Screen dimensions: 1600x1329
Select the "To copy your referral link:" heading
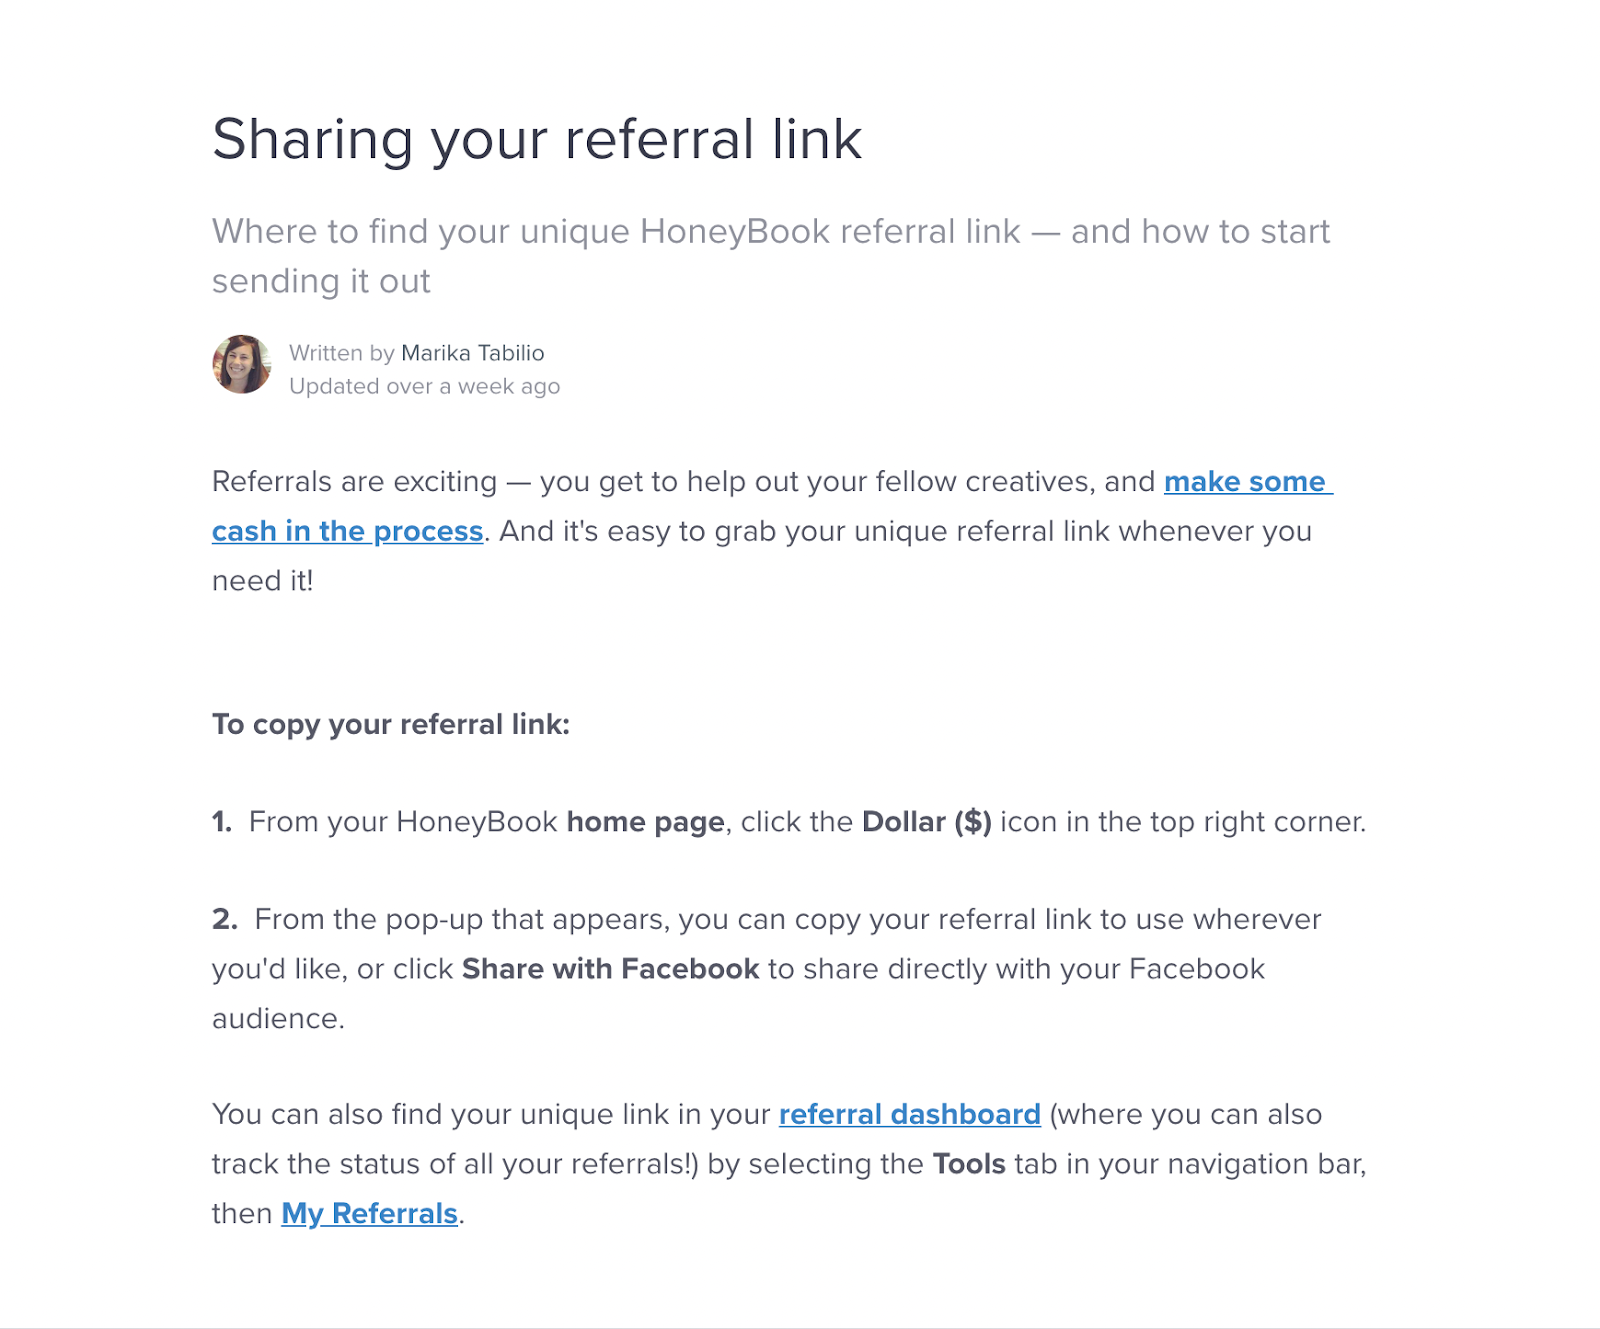pyautogui.click(x=391, y=724)
